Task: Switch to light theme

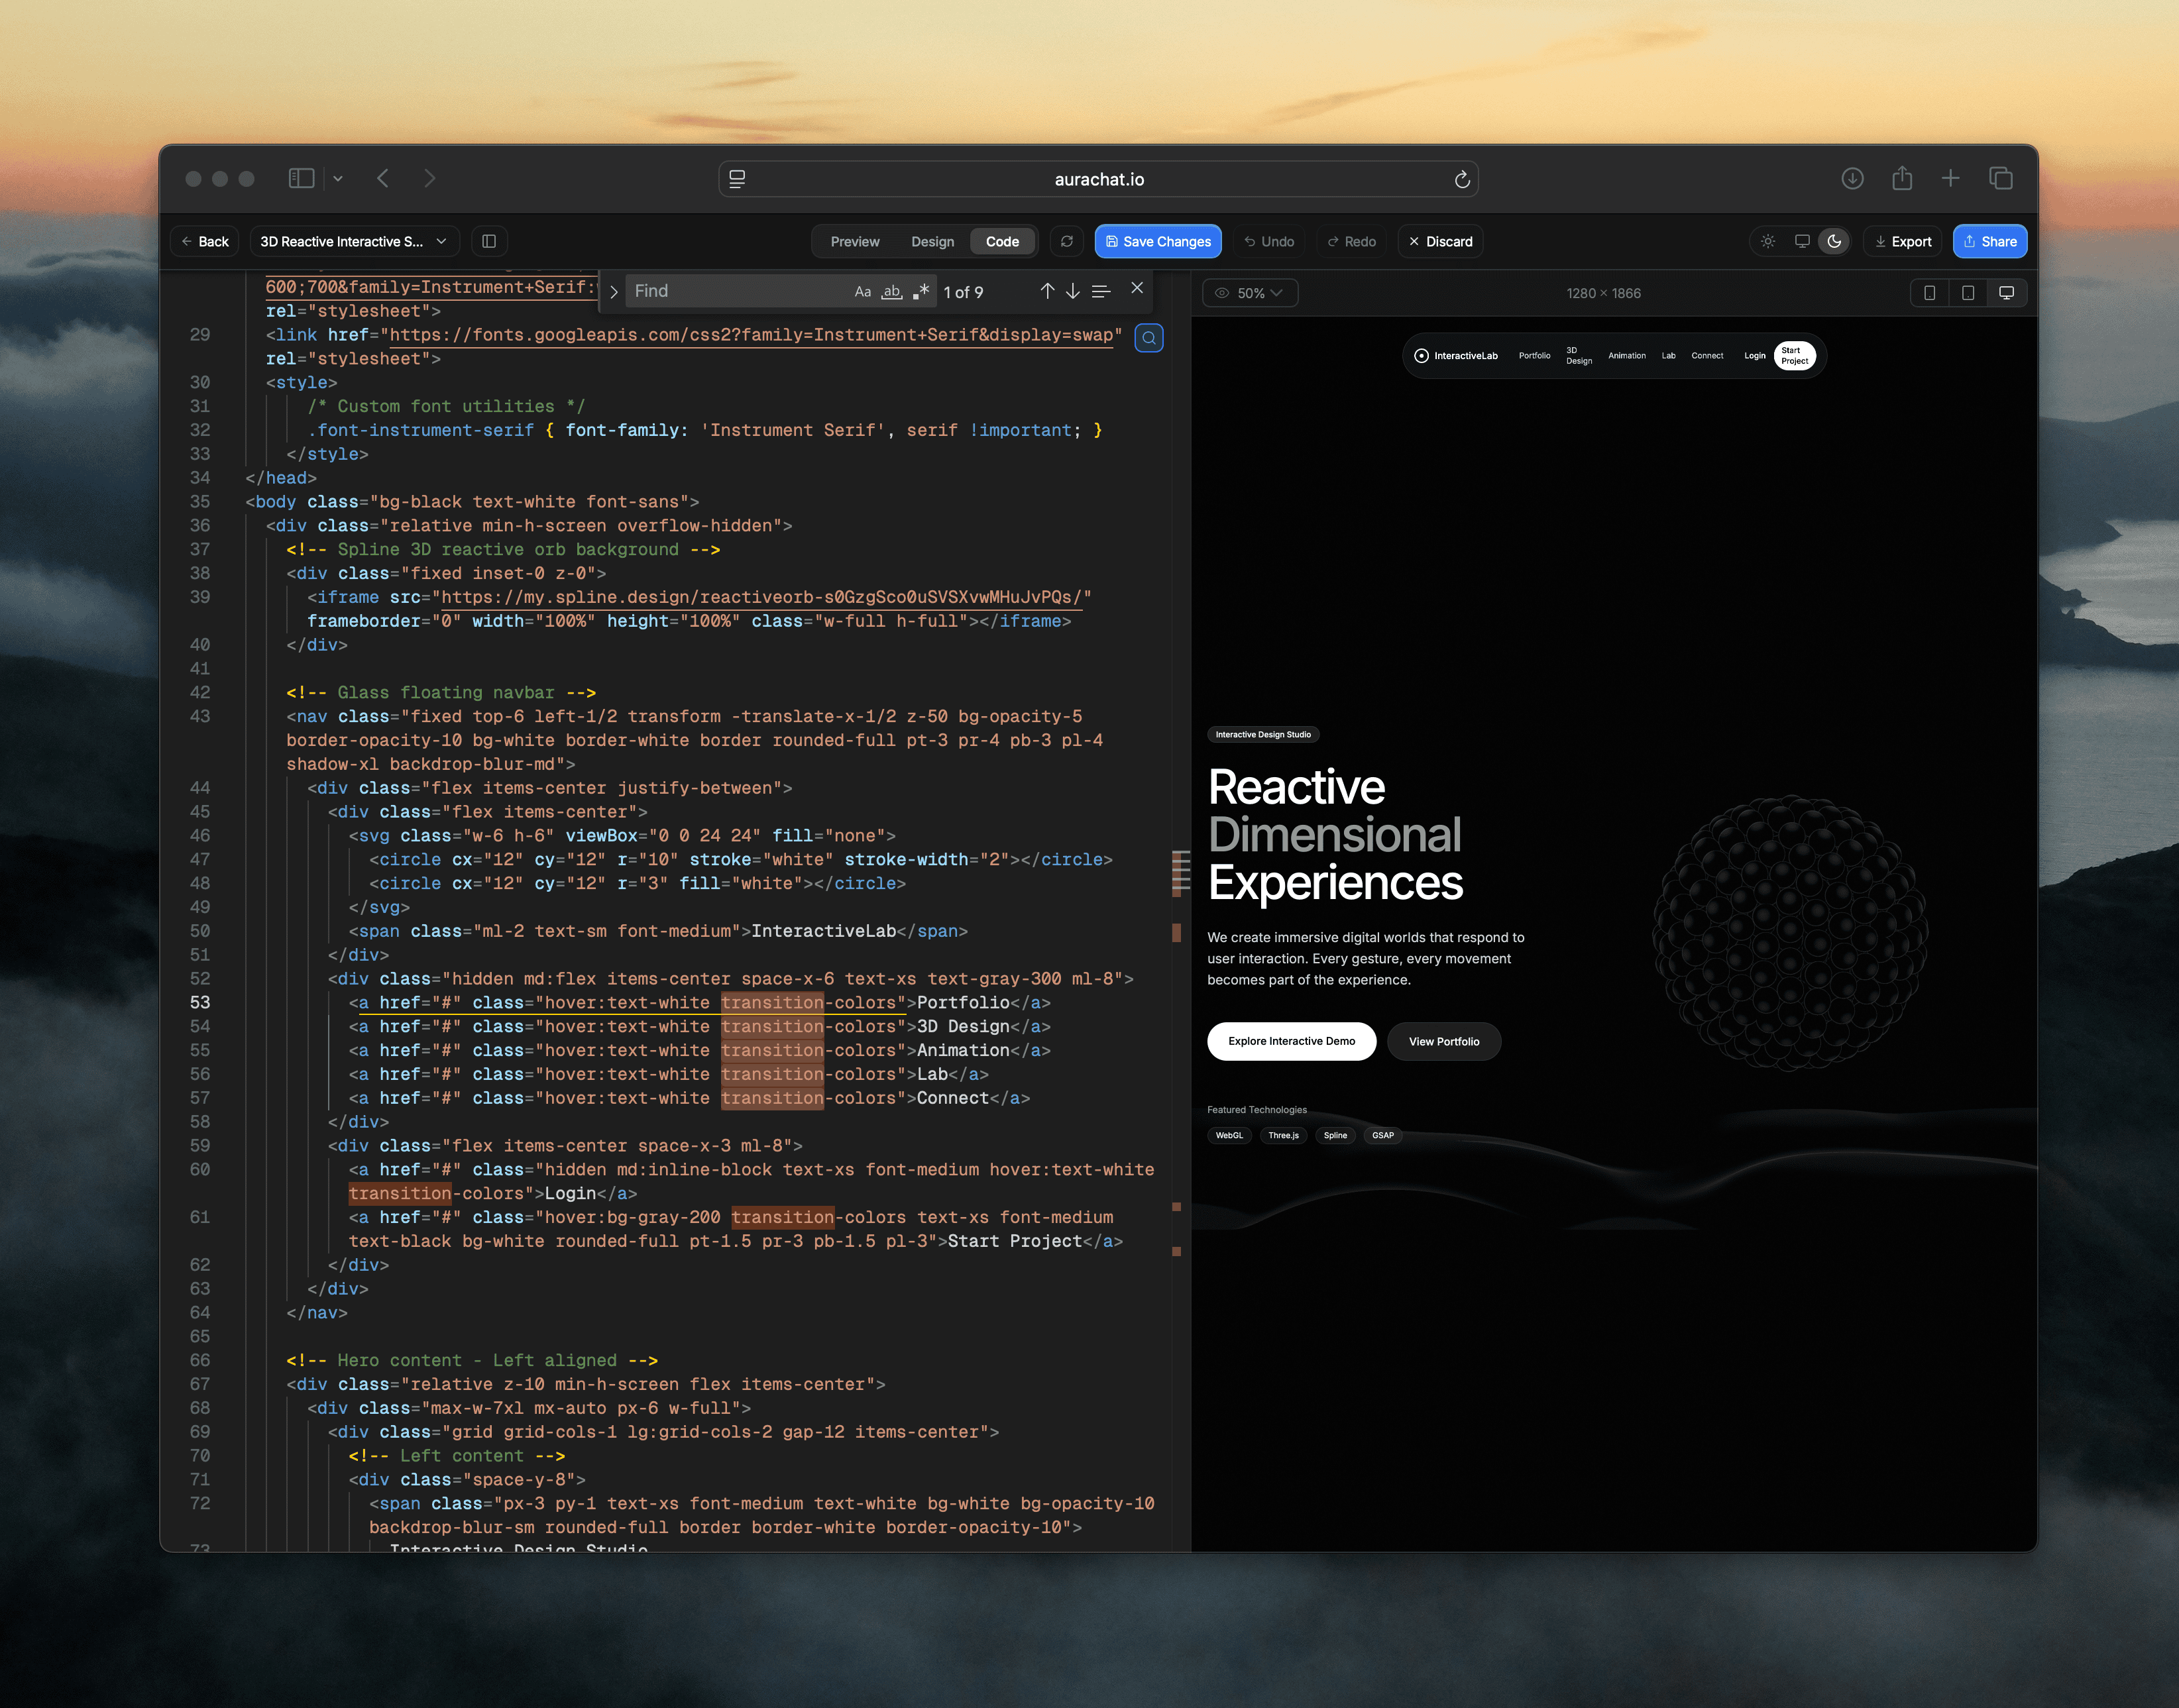Action: click(1768, 241)
